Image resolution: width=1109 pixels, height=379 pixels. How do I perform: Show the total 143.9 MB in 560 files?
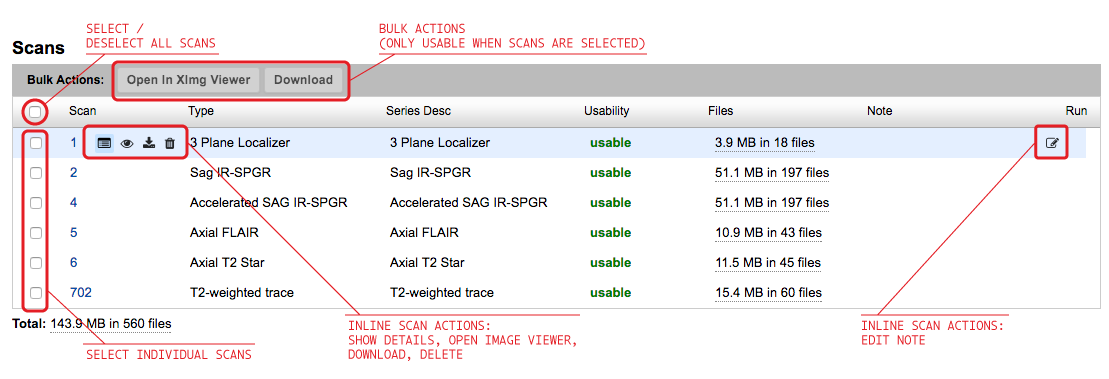(x=111, y=324)
